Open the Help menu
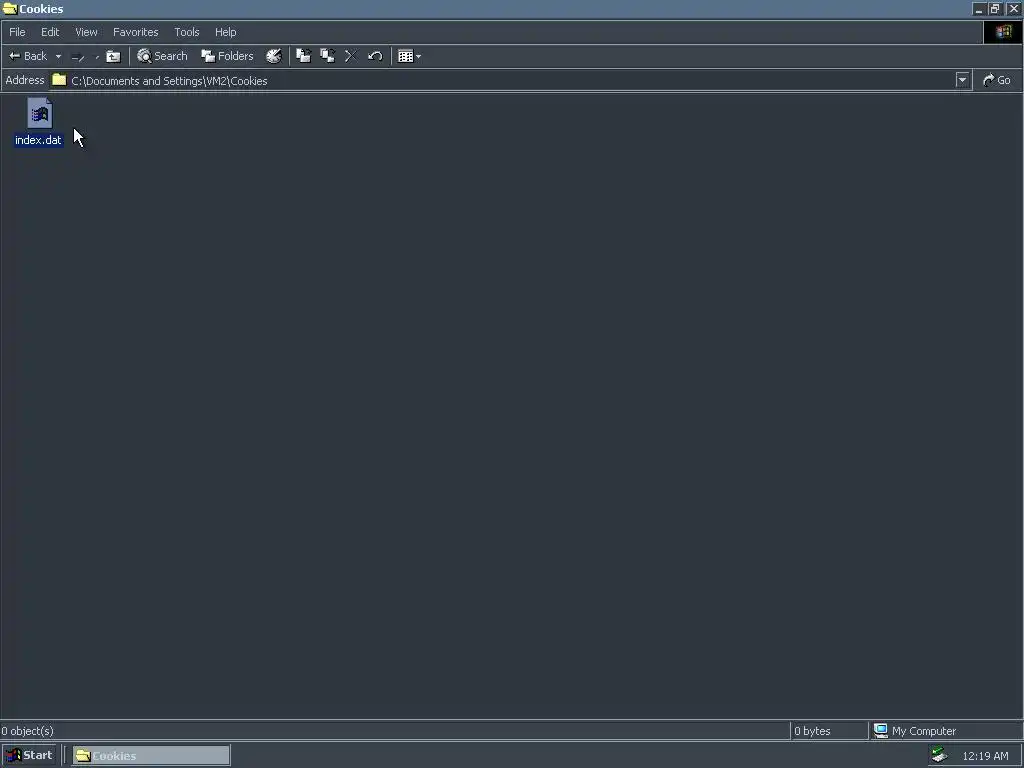1024x768 pixels. click(225, 32)
